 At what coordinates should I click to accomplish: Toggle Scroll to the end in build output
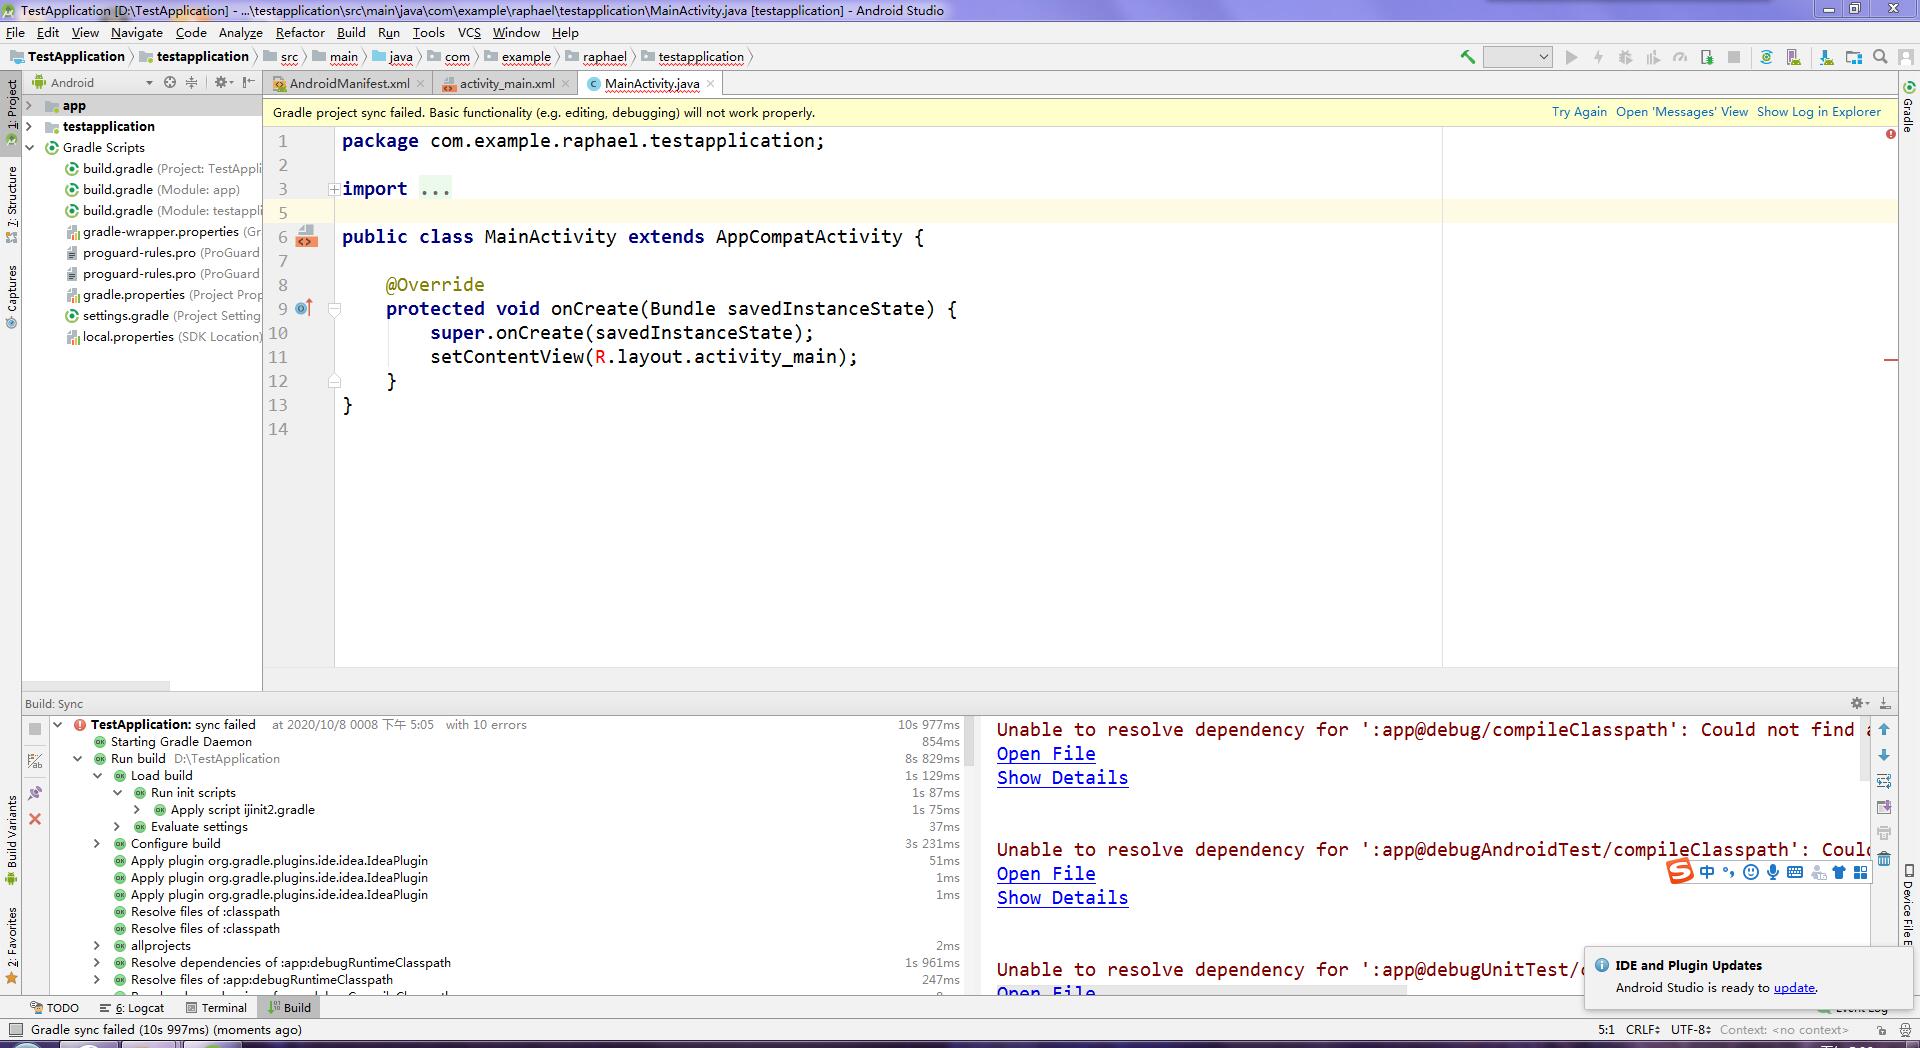click(1884, 807)
